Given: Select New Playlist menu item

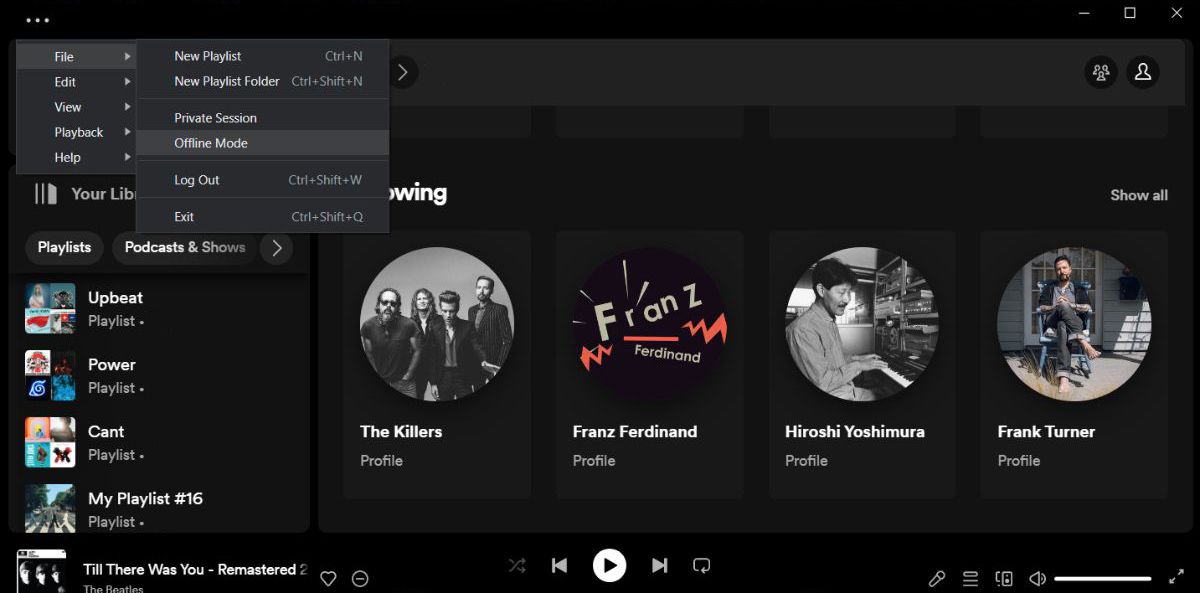Looking at the screenshot, I should (263, 56).
